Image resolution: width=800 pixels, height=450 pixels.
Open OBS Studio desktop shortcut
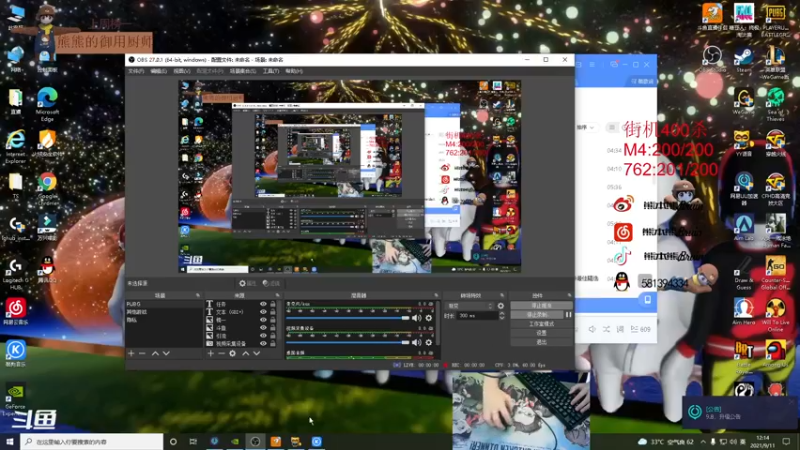point(712,59)
